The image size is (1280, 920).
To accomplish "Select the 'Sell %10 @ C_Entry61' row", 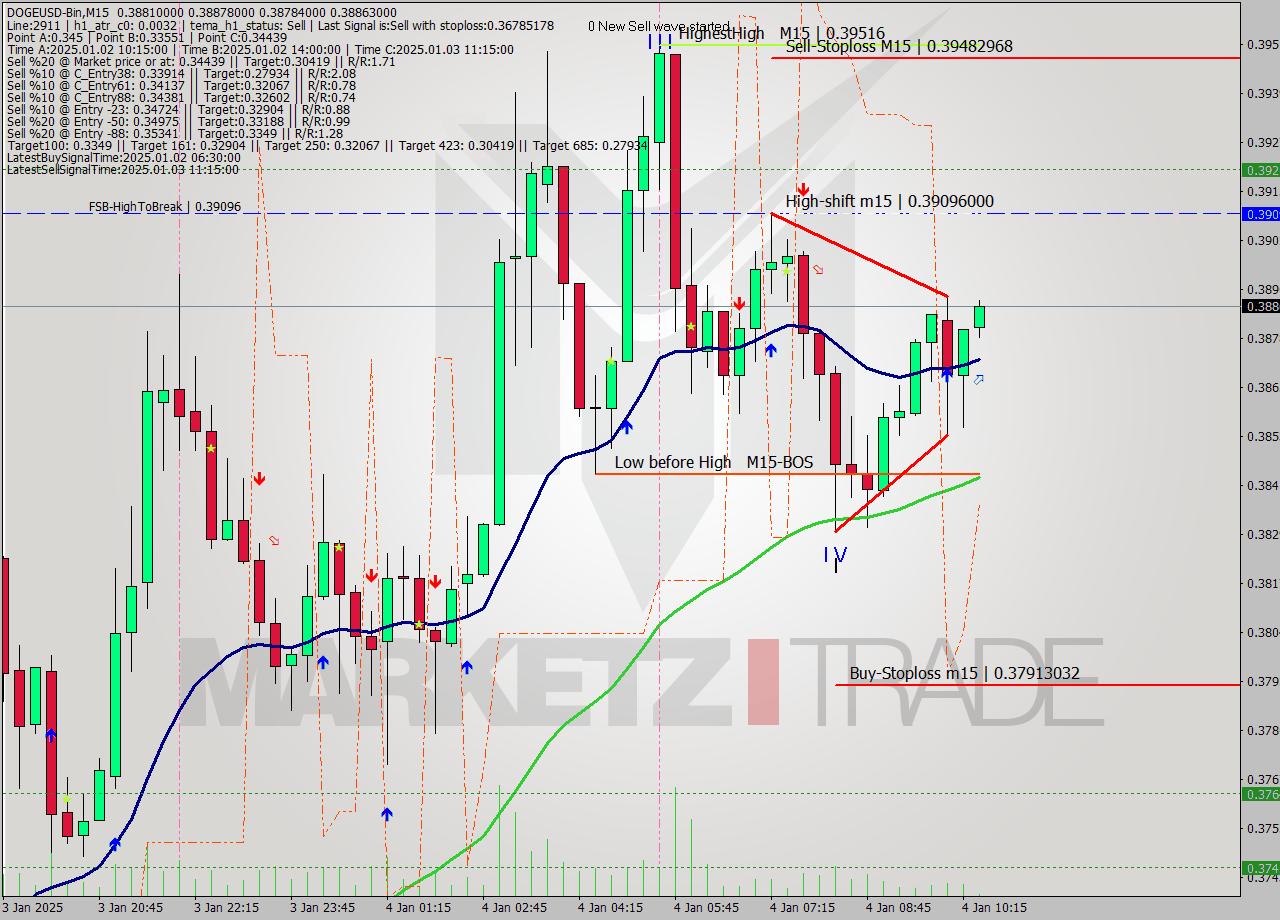I will 180,85.
